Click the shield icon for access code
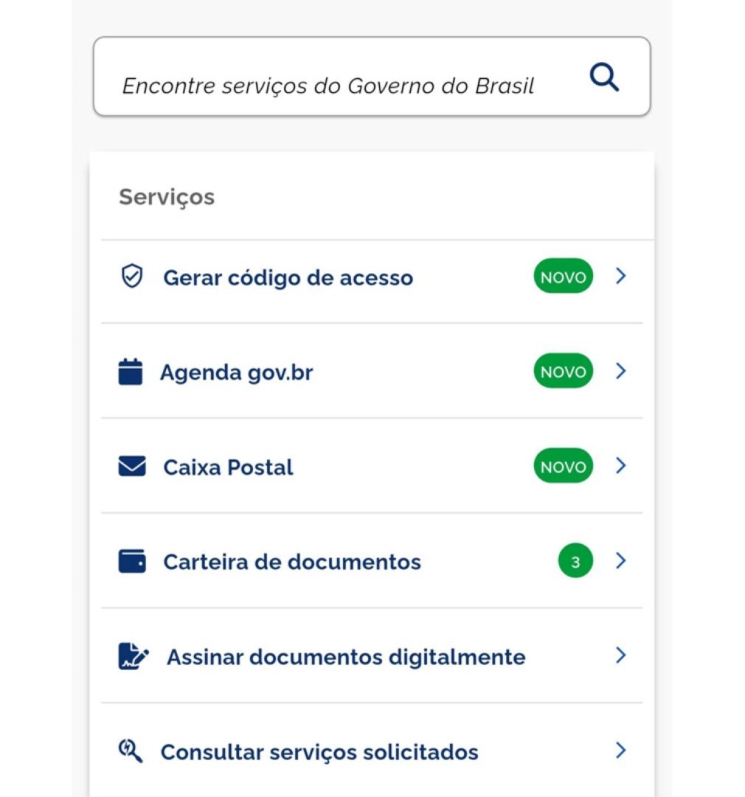 (x=131, y=277)
